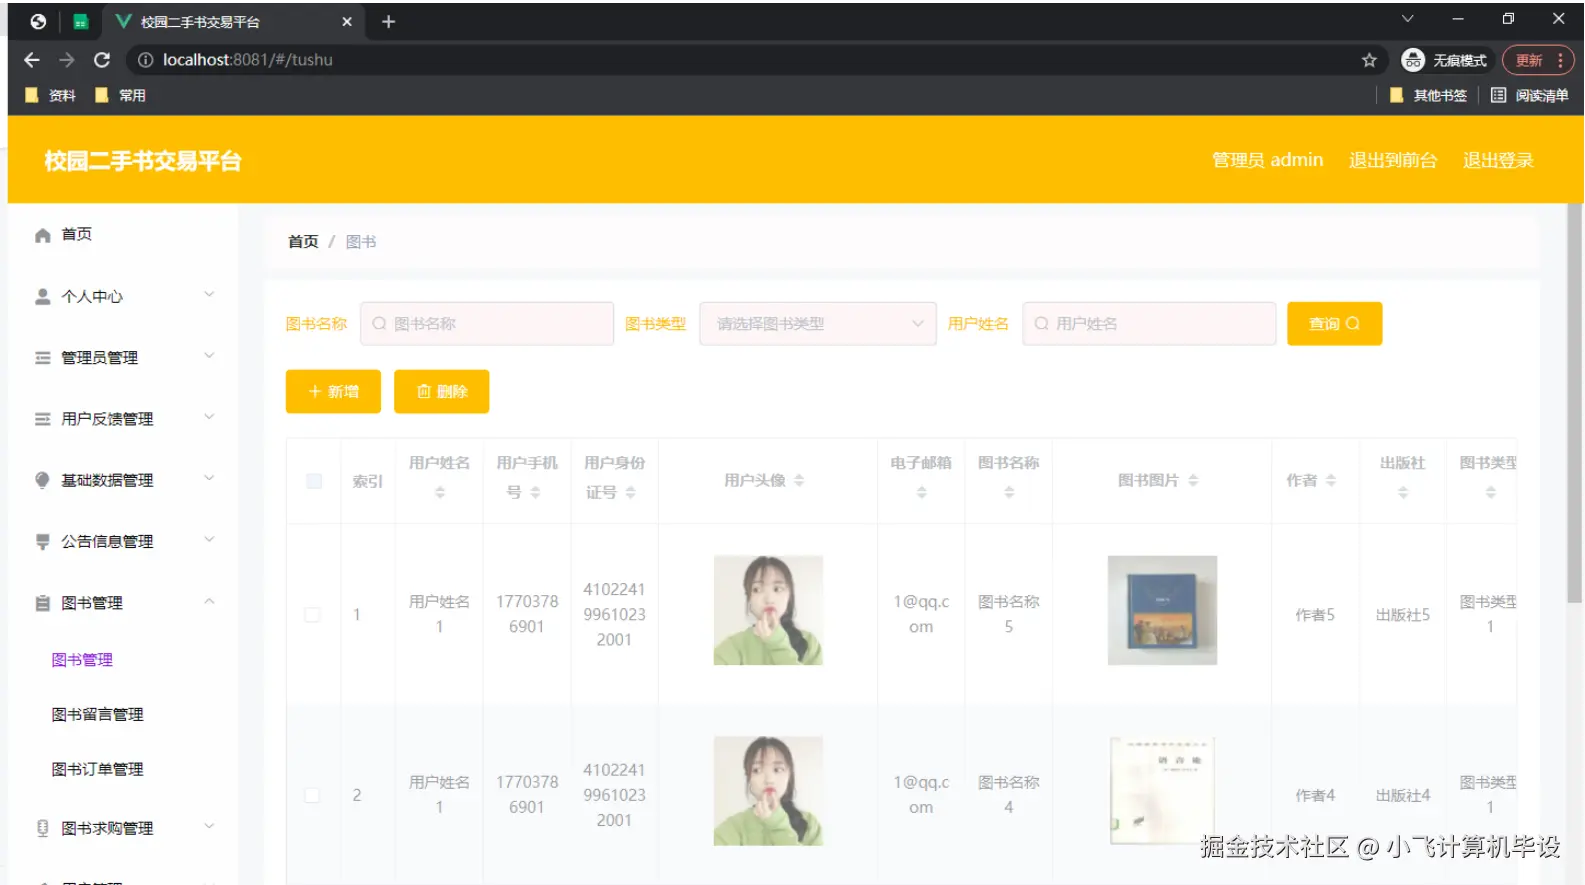Image resolution: width=1585 pixels, height=885 pixels.
Task: Click 退出登录 in header
Action: pos(1497,160)
